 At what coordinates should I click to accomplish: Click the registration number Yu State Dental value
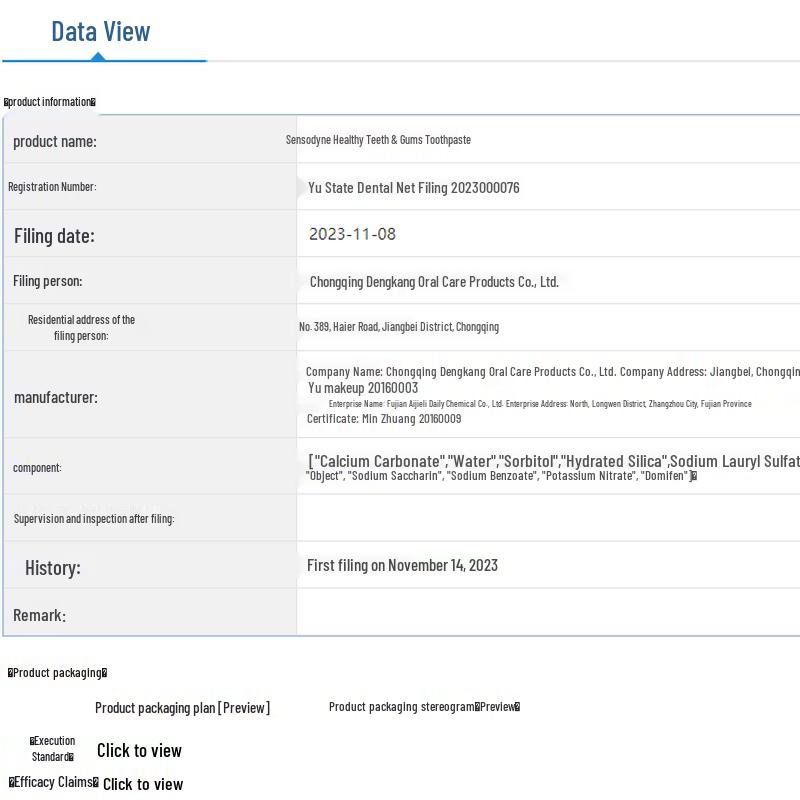click(413, 188)
